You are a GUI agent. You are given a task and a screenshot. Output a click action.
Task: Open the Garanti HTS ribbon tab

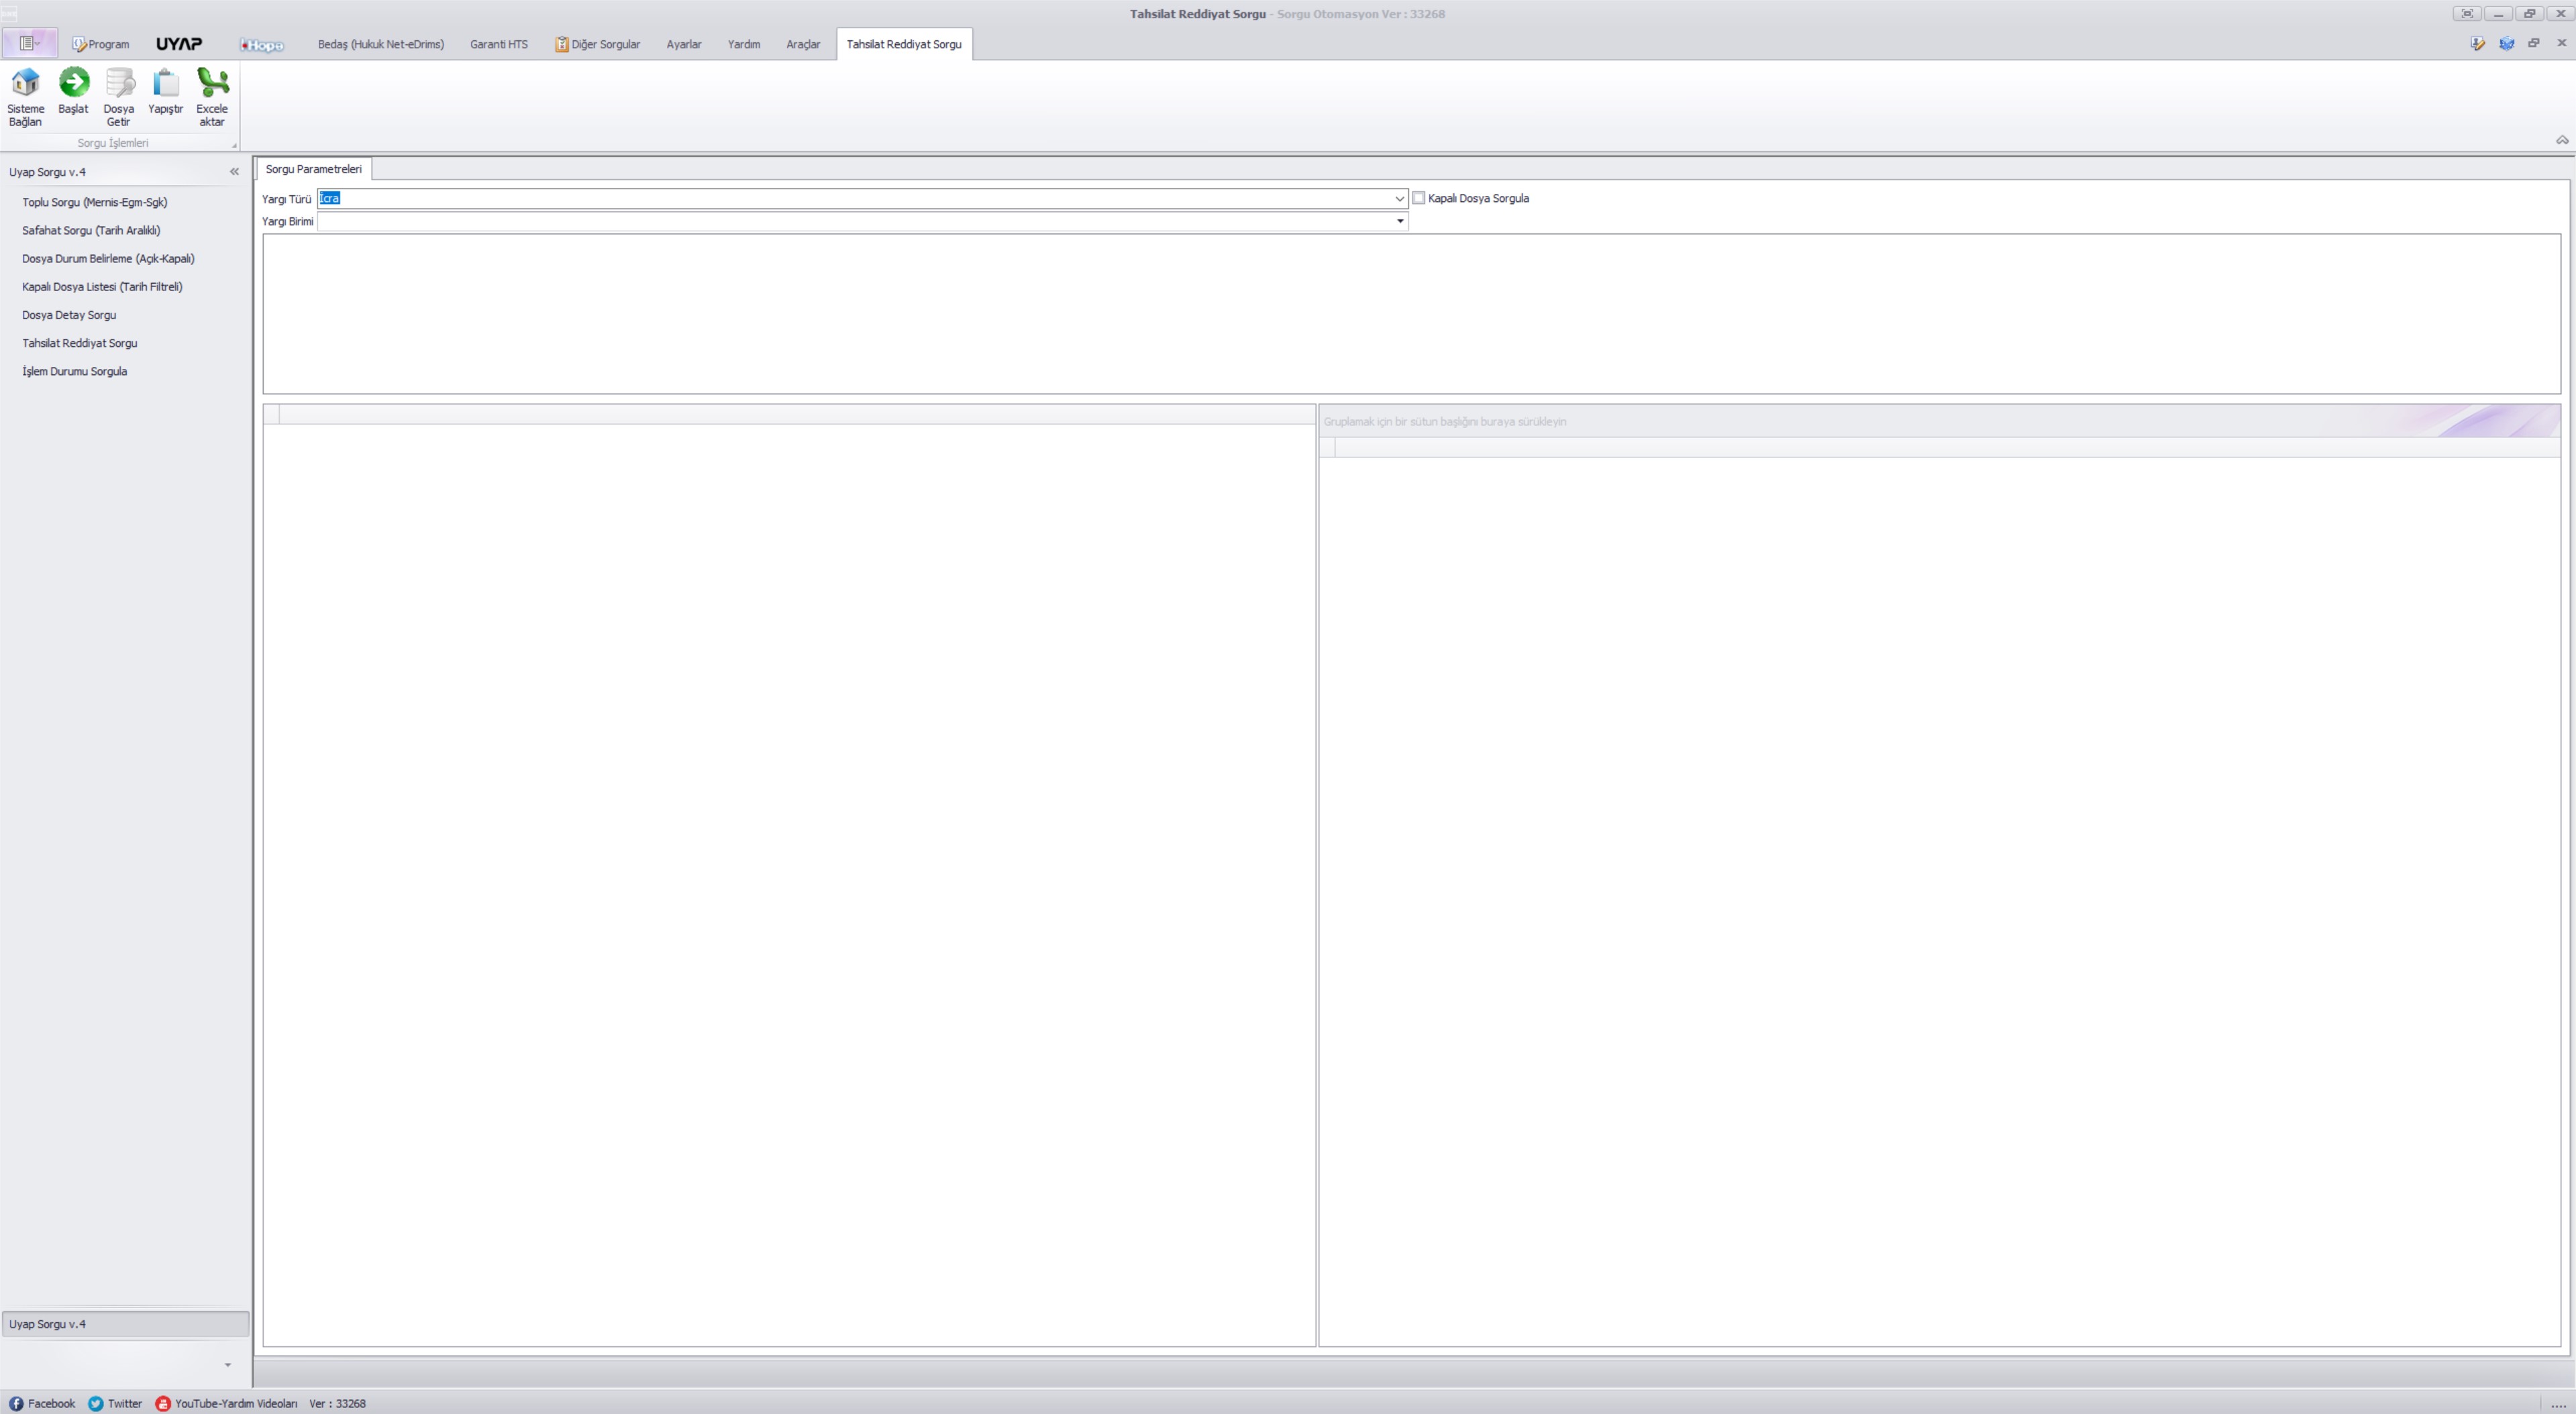(x=499, y=44)
